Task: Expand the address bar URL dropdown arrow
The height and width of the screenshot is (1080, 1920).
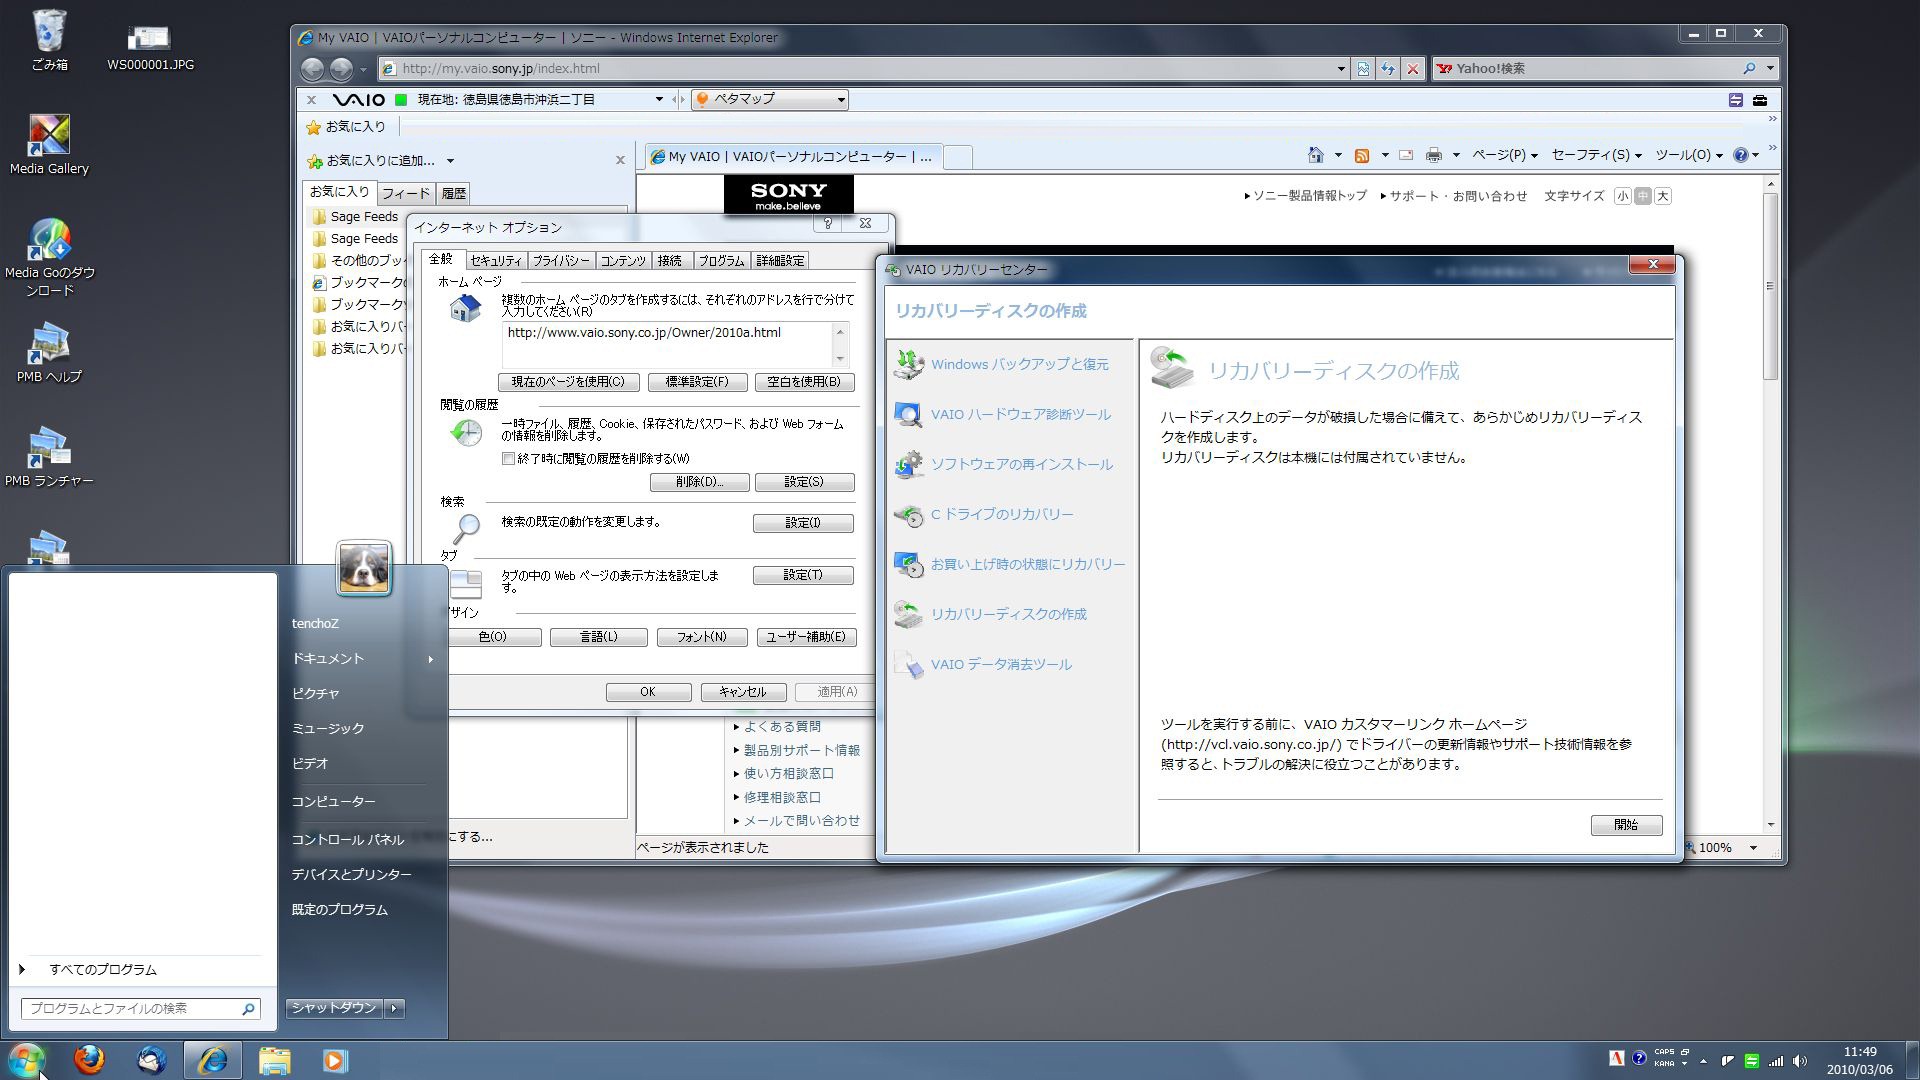Action: click(1341, 69)
